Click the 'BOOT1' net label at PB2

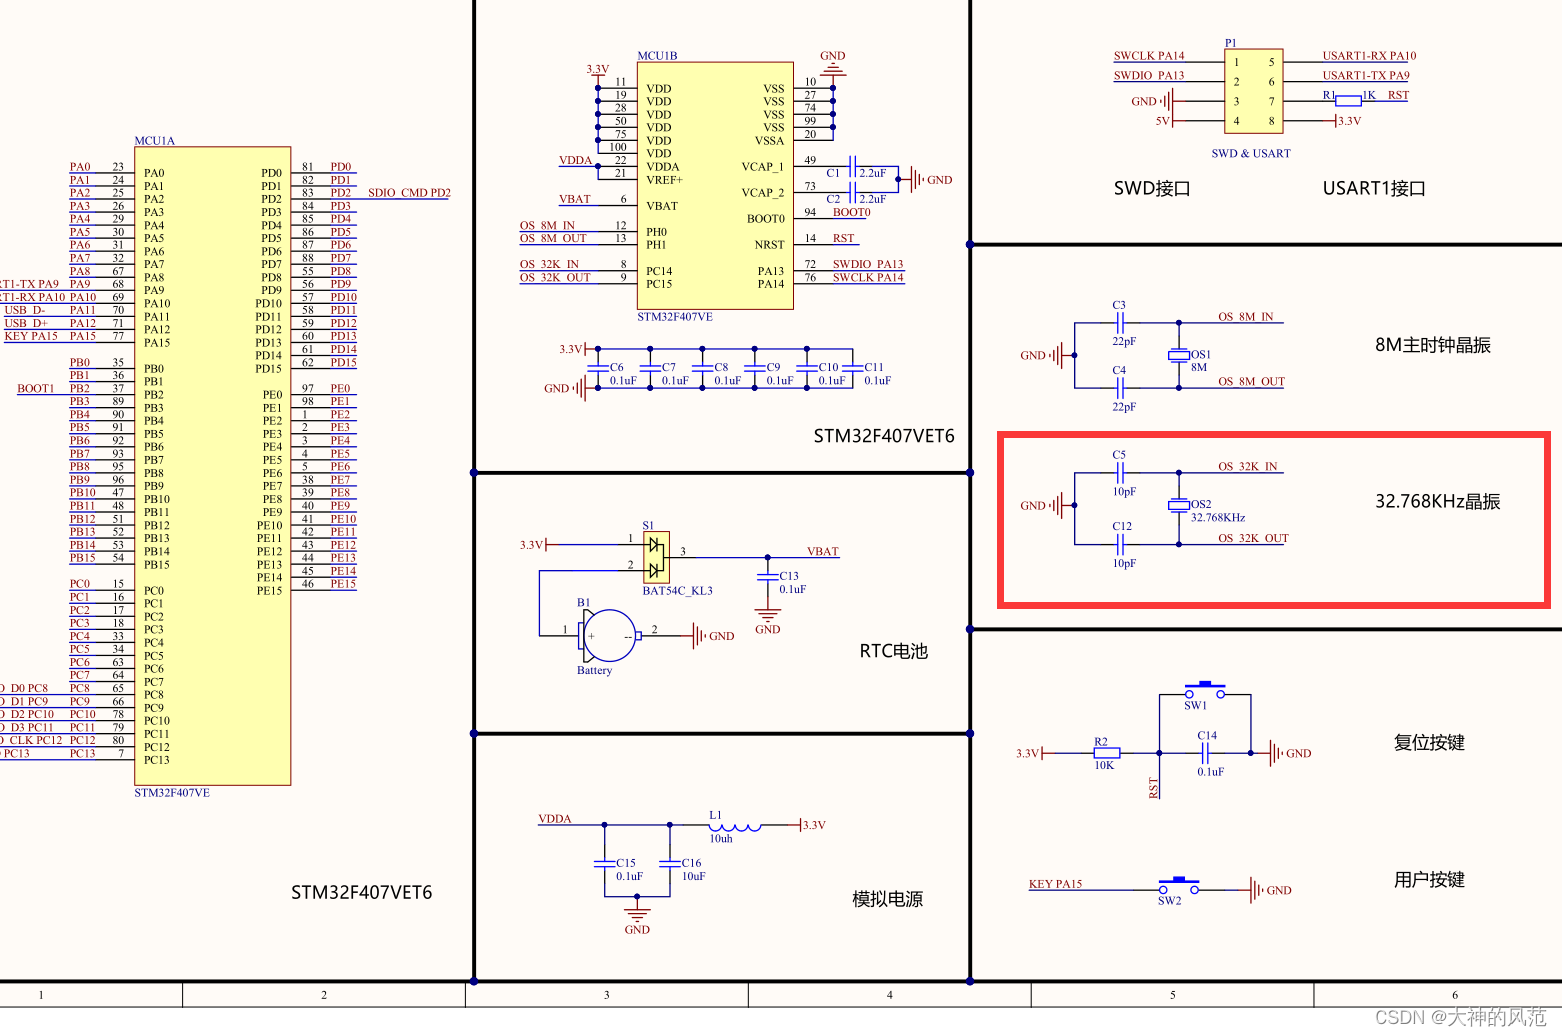(x=36, y=389)
